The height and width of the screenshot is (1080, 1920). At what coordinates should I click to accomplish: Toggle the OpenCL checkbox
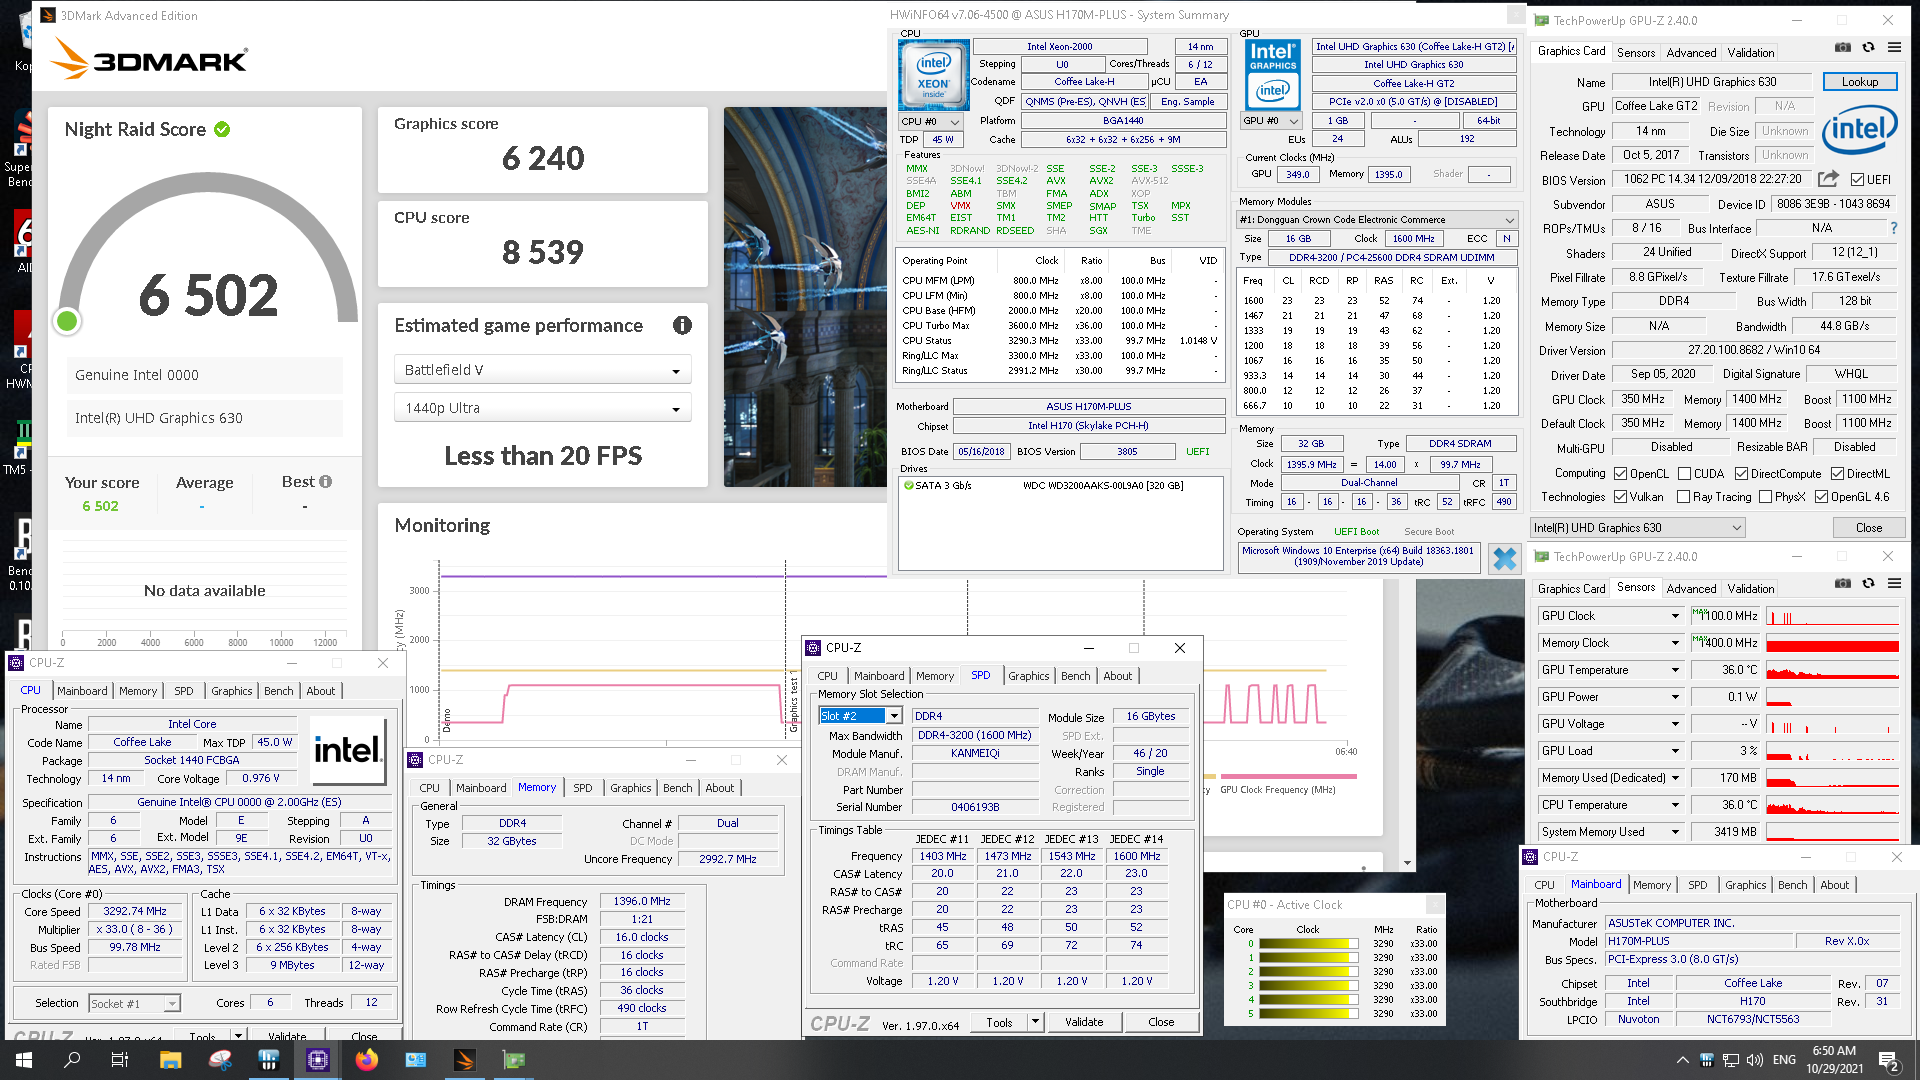[x=1621, y=473]
